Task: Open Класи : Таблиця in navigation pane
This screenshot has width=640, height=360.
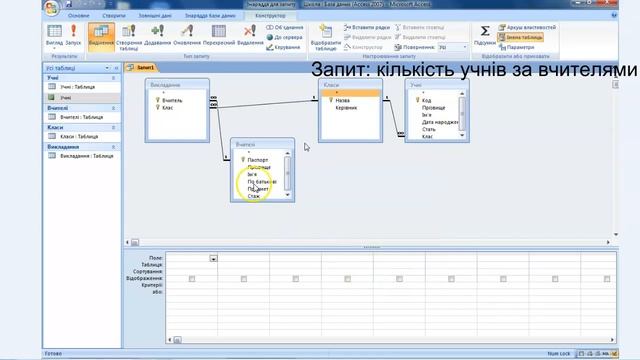Action: point(79,137)
